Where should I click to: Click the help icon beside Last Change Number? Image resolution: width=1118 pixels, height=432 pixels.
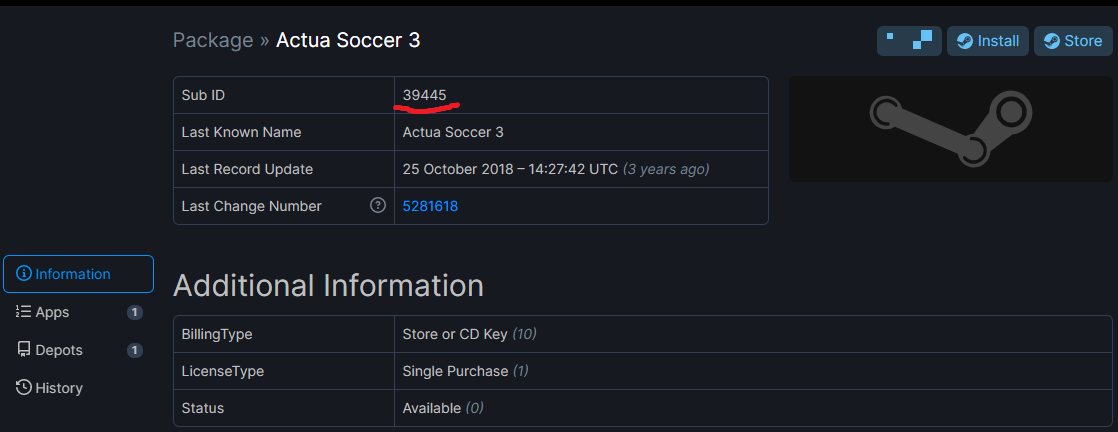point(377,206)
